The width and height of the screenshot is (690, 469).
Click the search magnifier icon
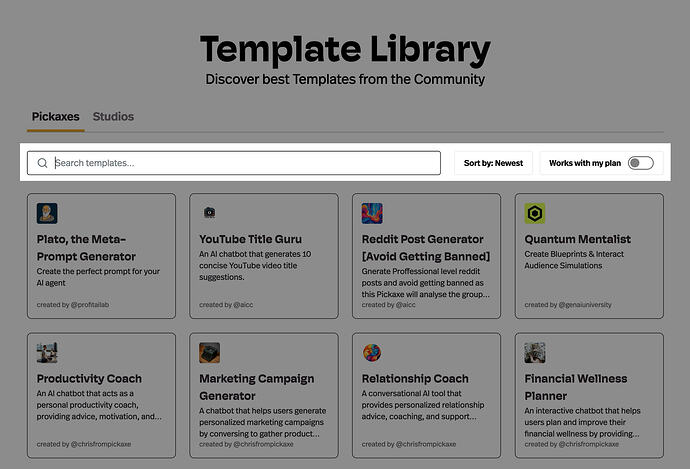point(42,163)
